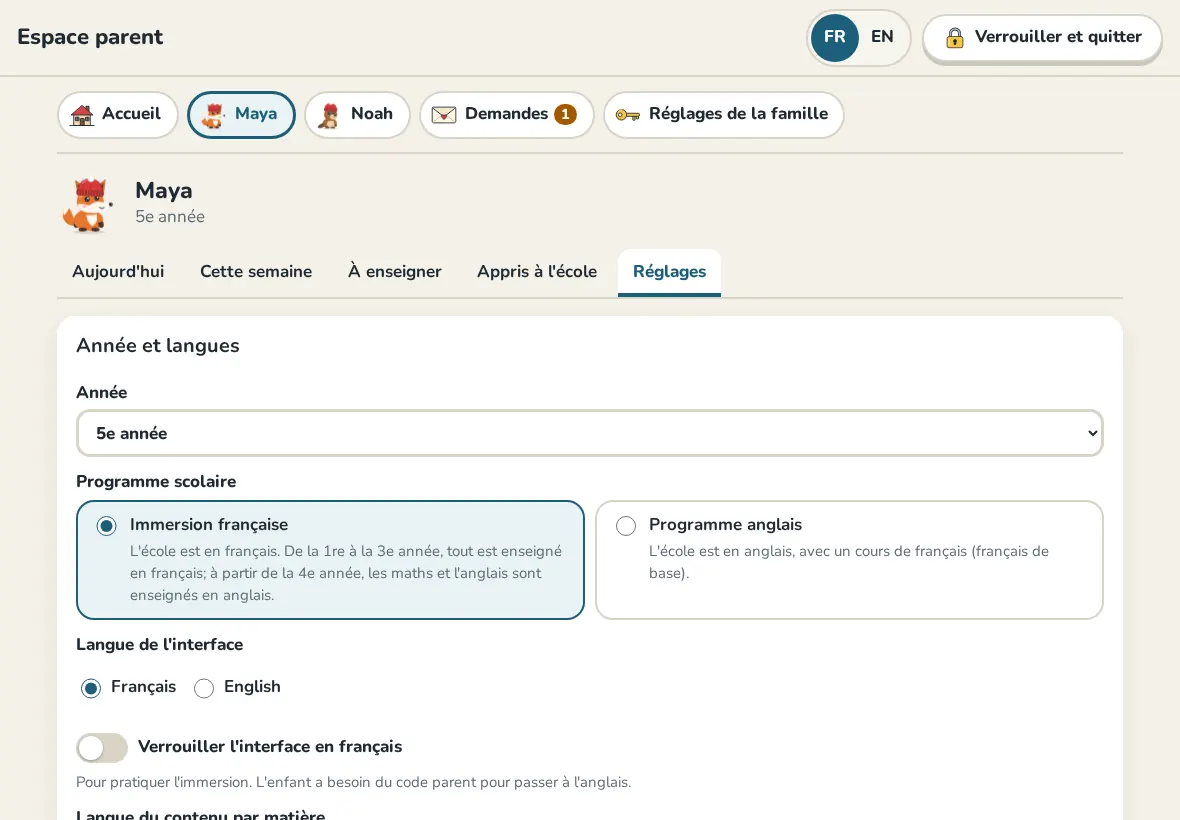
Task: Open Réglages de la famille
Action: click(723, 114)
